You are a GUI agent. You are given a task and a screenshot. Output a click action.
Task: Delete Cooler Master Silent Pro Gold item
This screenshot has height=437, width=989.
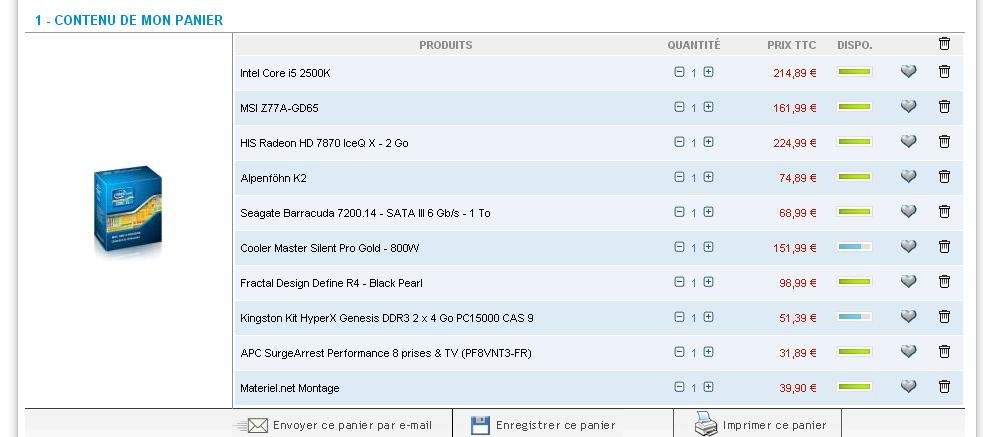click(944, 247)
